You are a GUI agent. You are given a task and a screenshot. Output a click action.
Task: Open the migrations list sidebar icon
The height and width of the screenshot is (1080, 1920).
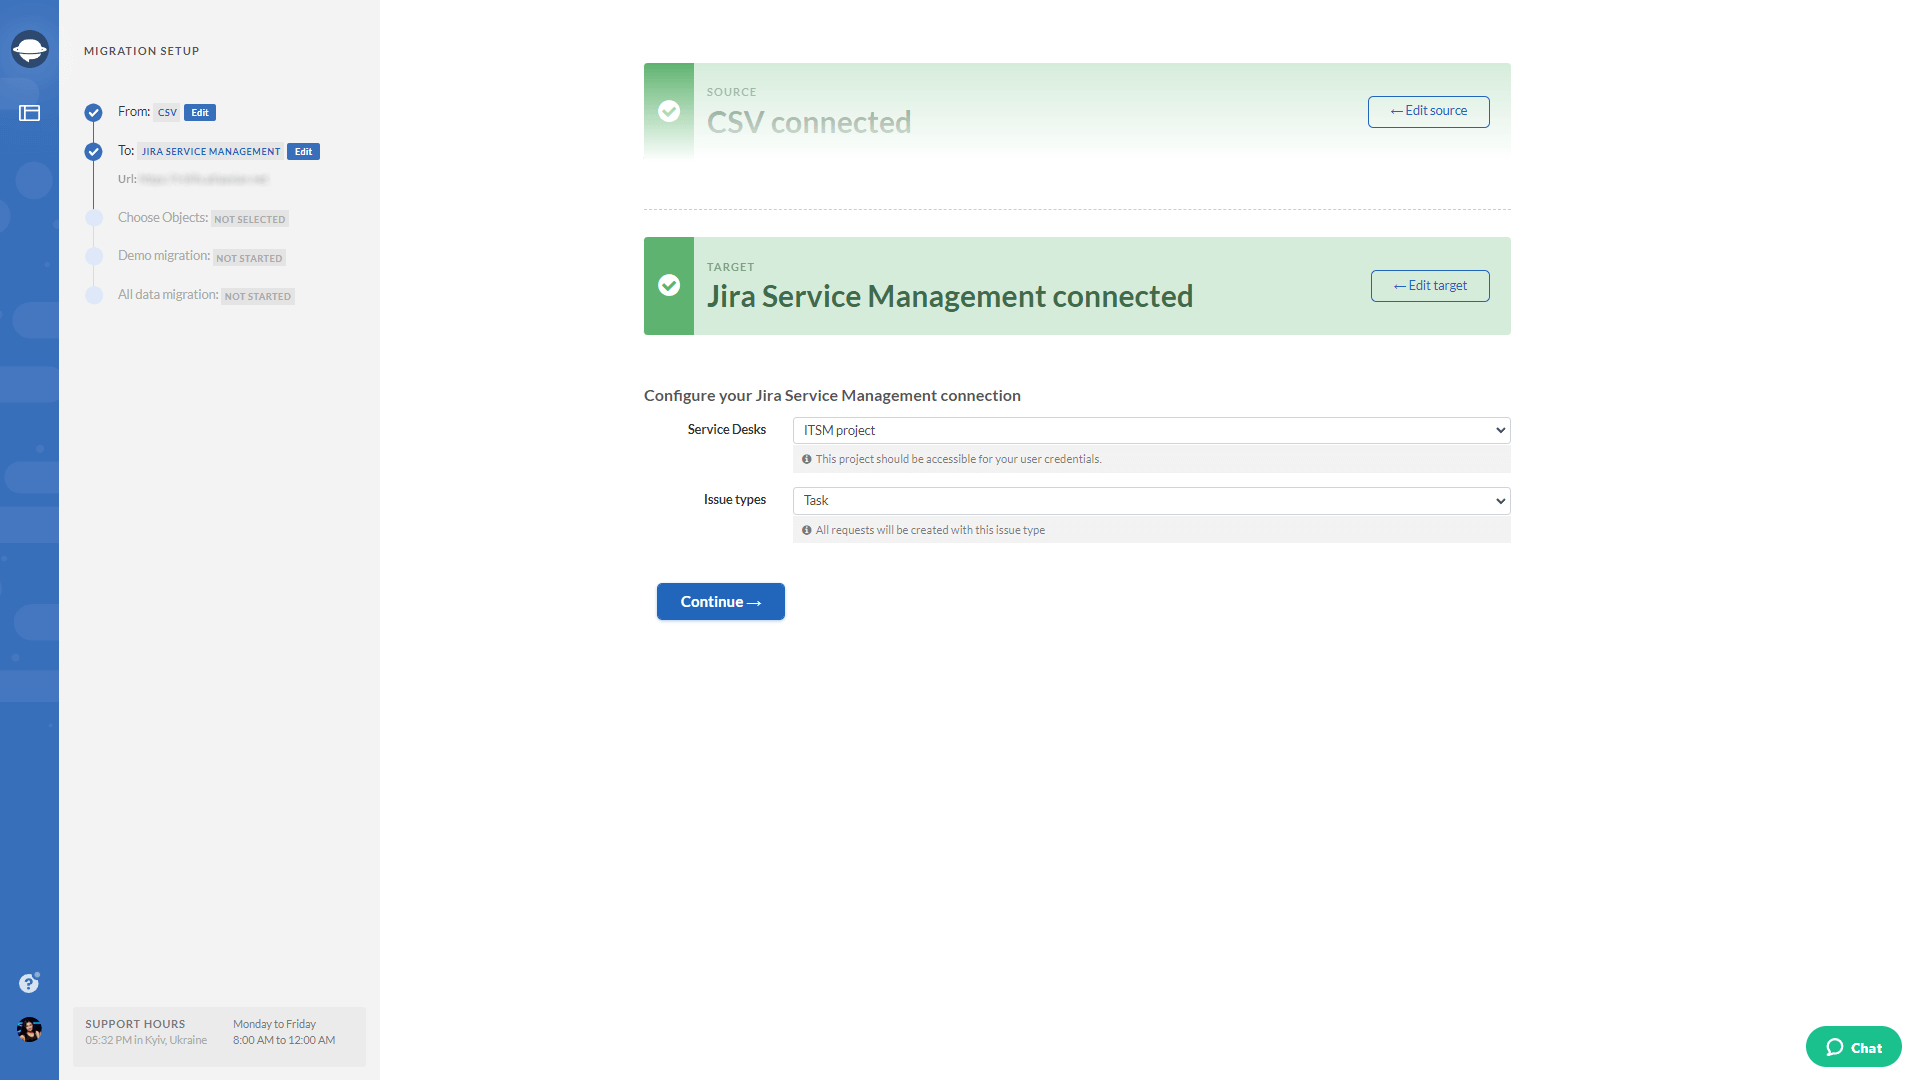pos(29,113)
